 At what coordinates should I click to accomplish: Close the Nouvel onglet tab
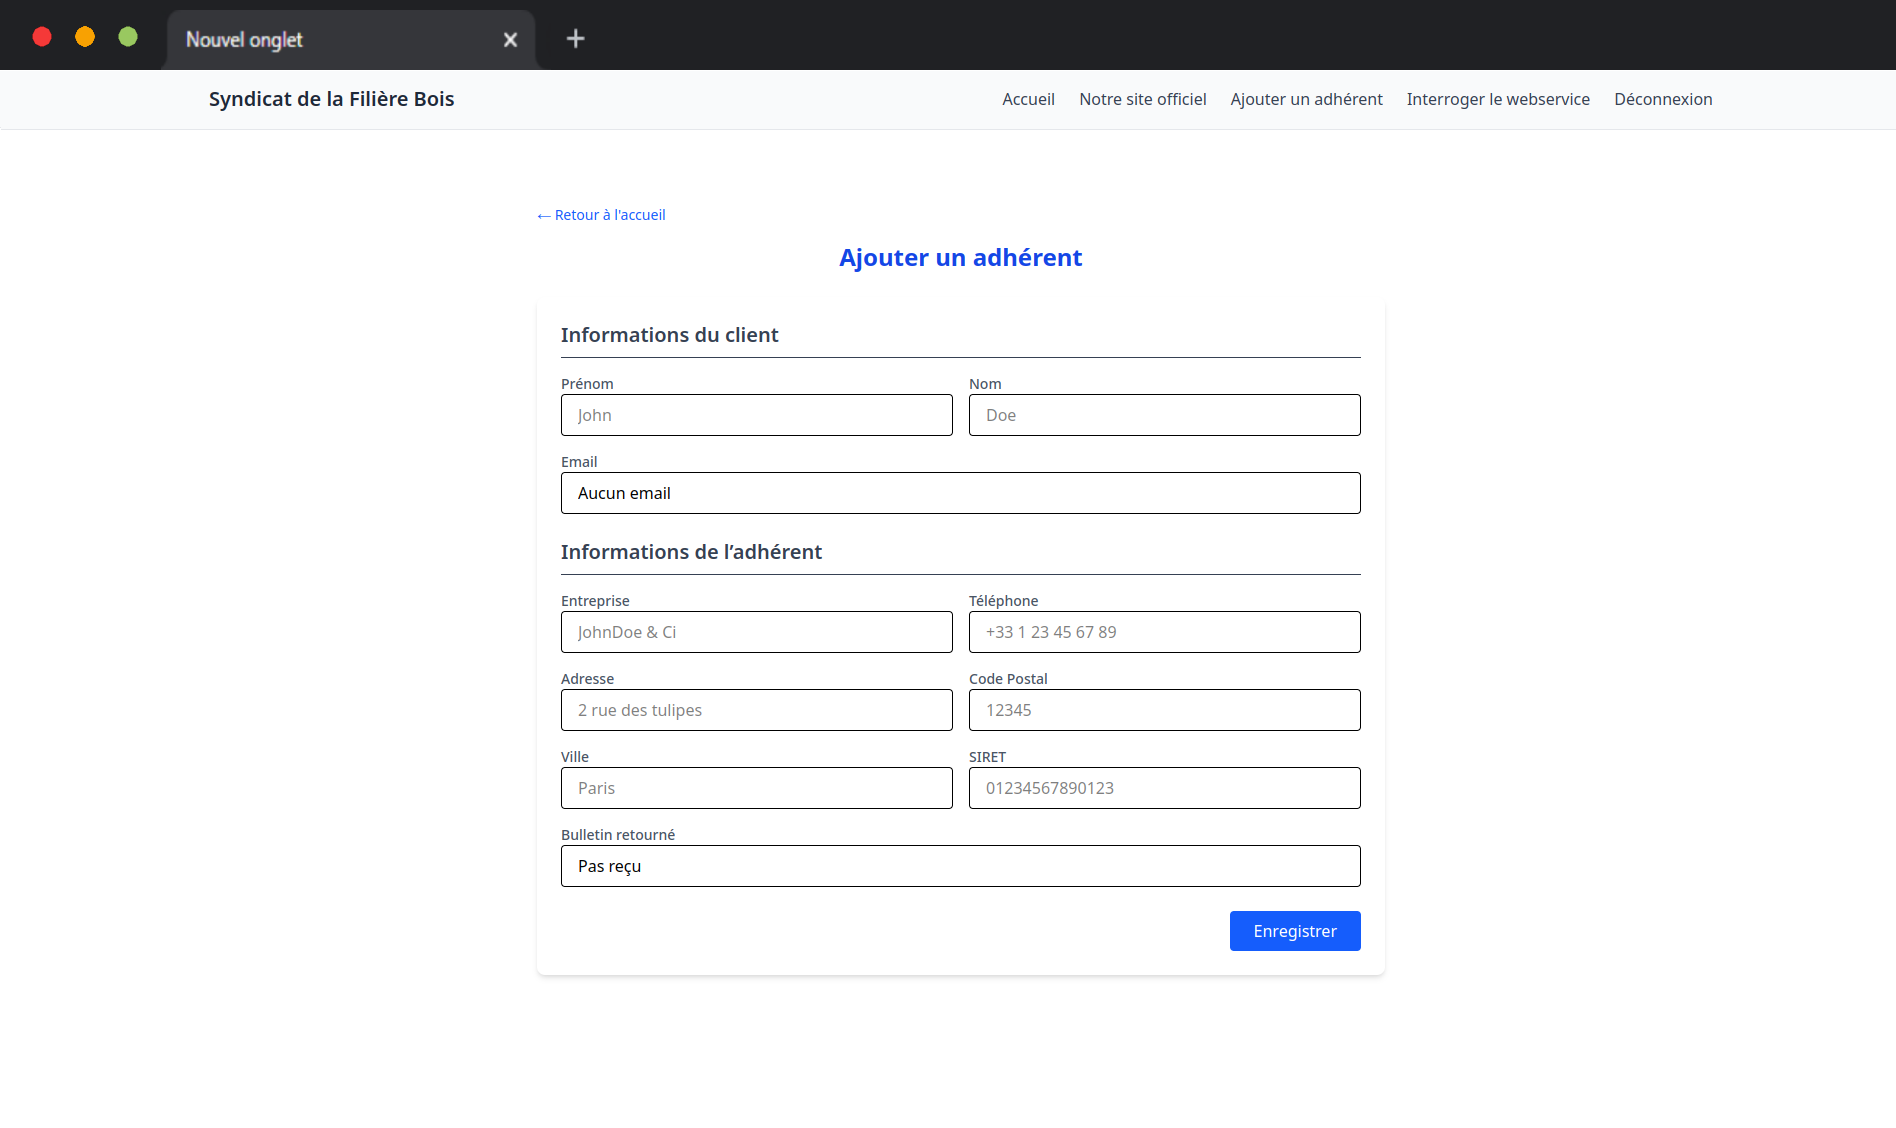[x=510, y=40]
